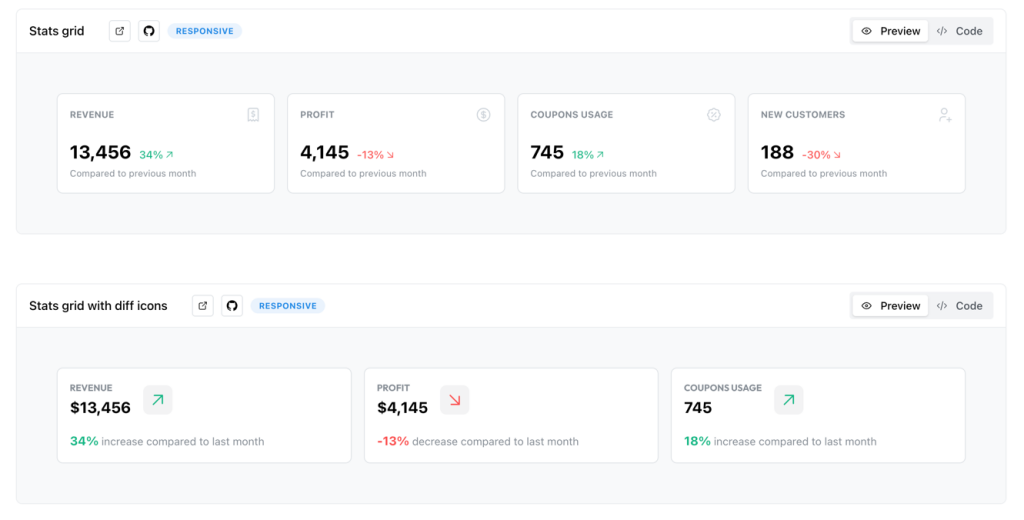Click the dollar coin icon on Profit card
This screenshot has height=520, width=1024.
483,115
